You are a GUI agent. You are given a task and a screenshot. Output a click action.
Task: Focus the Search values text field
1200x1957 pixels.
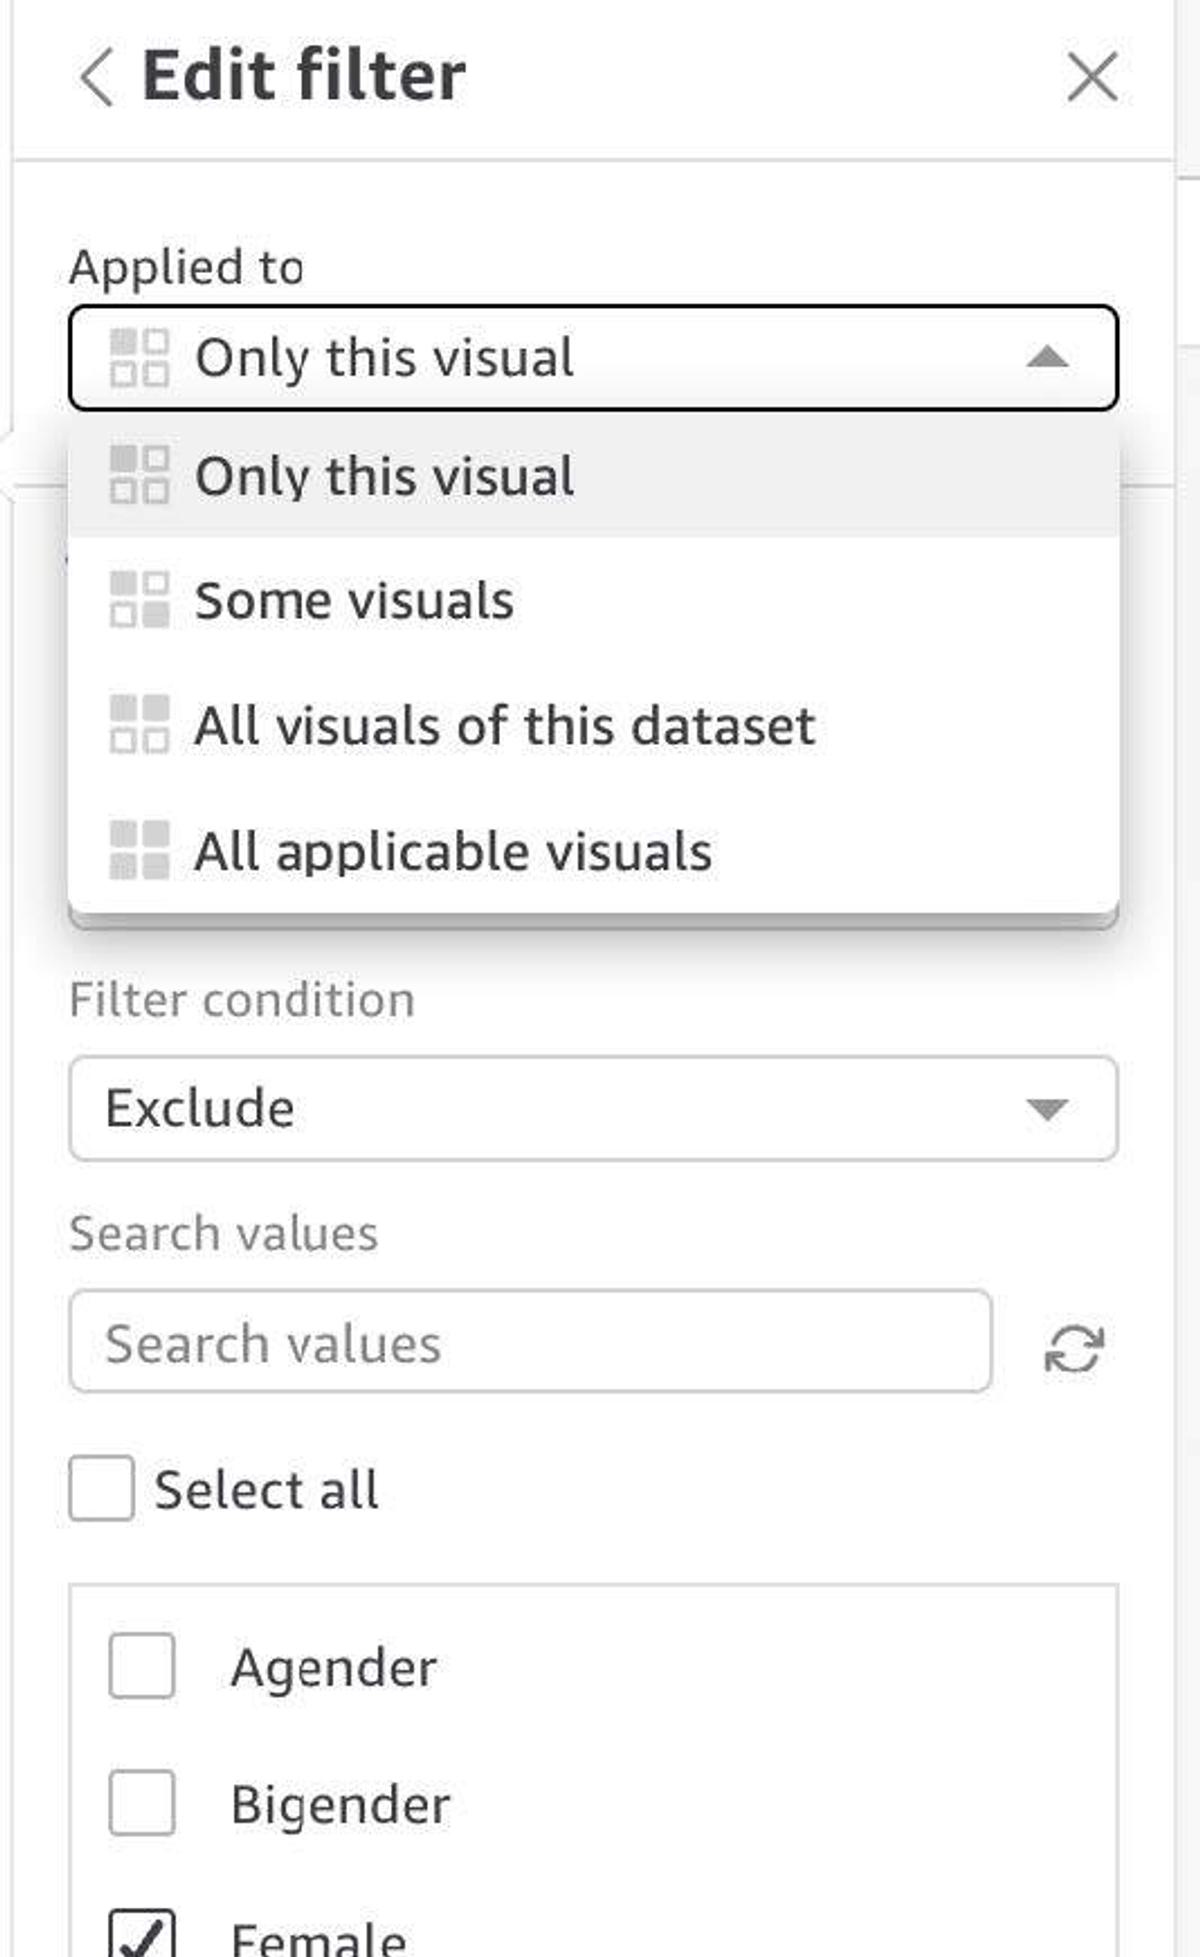[x=530, y=1342]
